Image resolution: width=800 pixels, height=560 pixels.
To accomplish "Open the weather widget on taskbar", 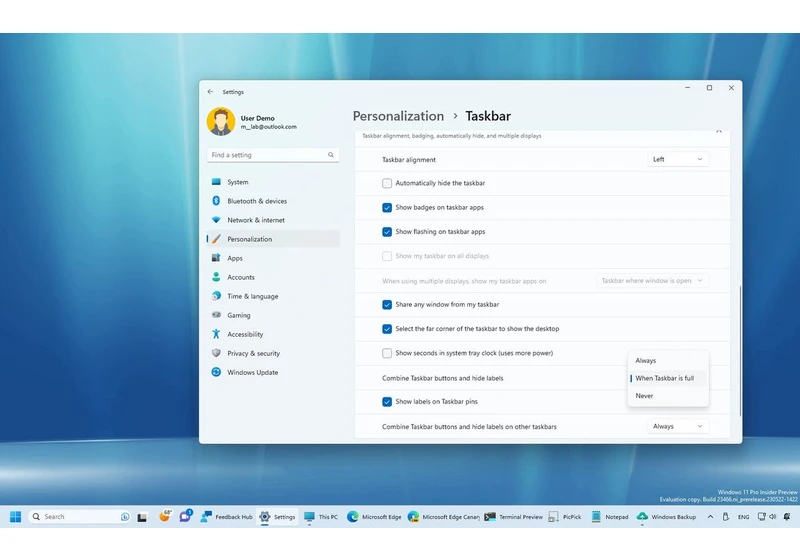I will [x=165, y=516].
